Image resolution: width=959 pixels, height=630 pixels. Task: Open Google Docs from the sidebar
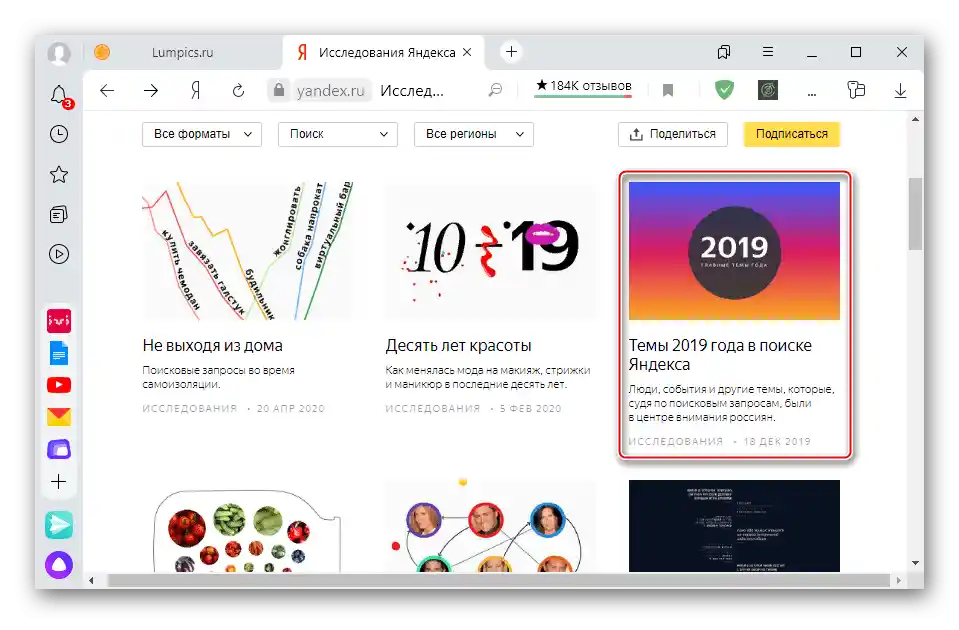(58, 352)
